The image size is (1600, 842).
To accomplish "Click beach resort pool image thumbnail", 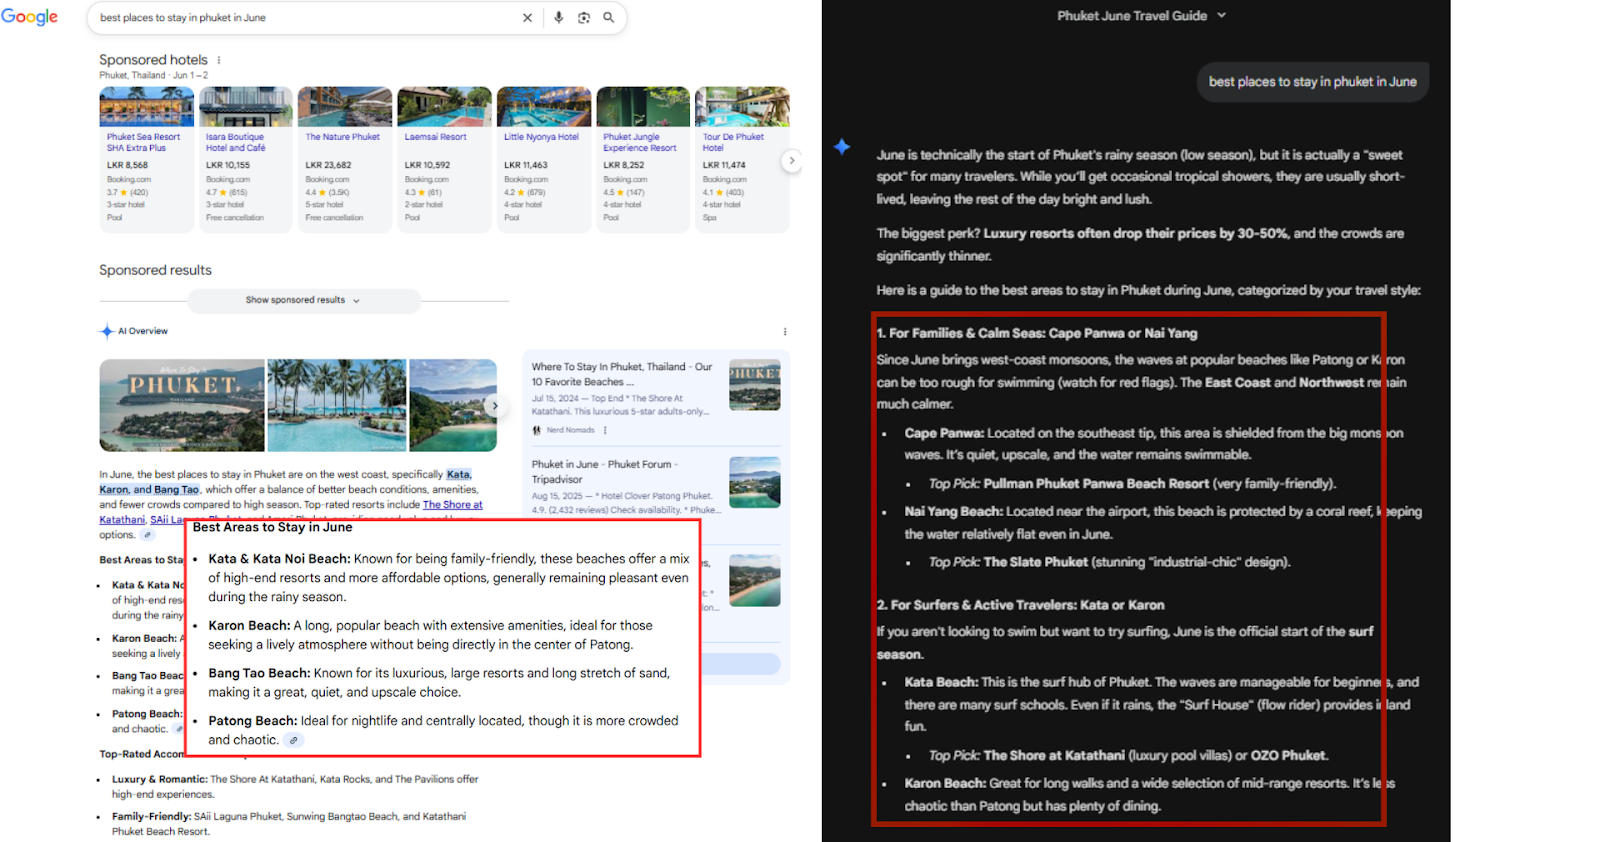I will (337, 405).
